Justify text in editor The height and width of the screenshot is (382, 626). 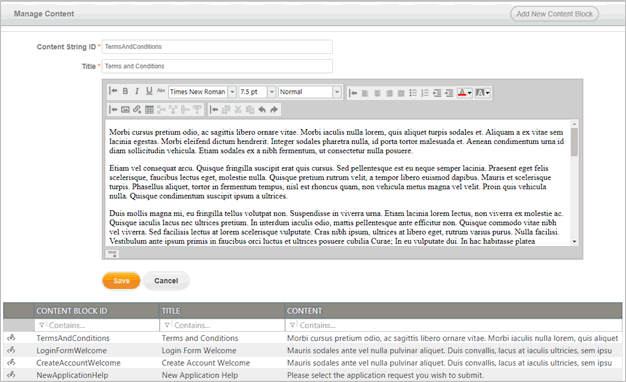[401, 93]
